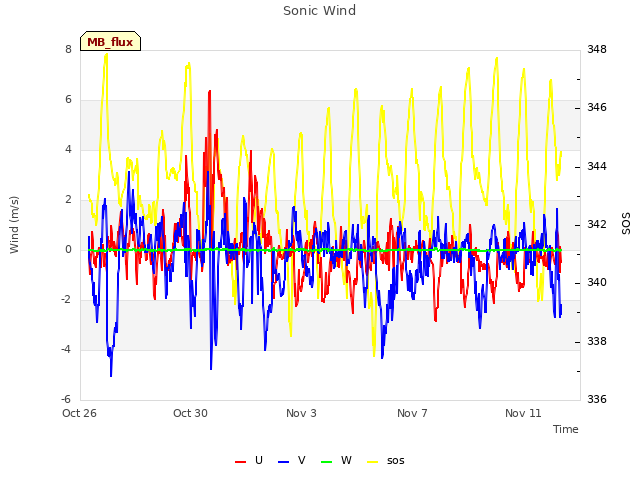
Task: Click the green W legend swatch
Action: click(x=327, y=462)
